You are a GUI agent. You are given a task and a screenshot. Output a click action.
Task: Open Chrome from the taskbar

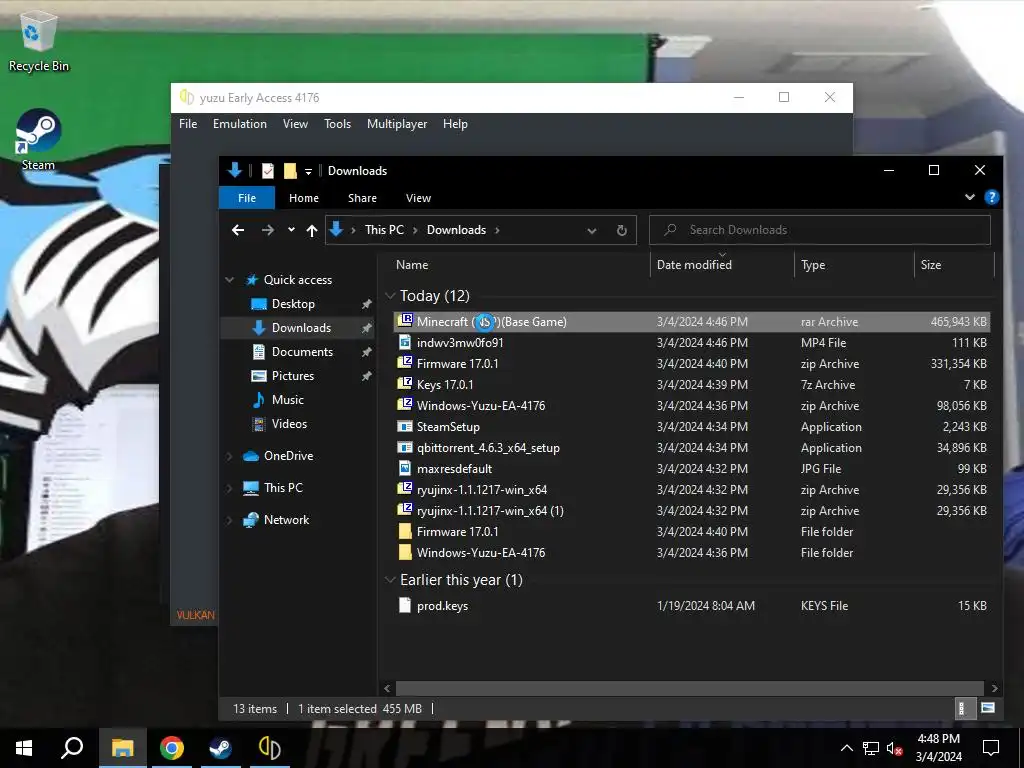pyautogui.click(x=172, y=748)
